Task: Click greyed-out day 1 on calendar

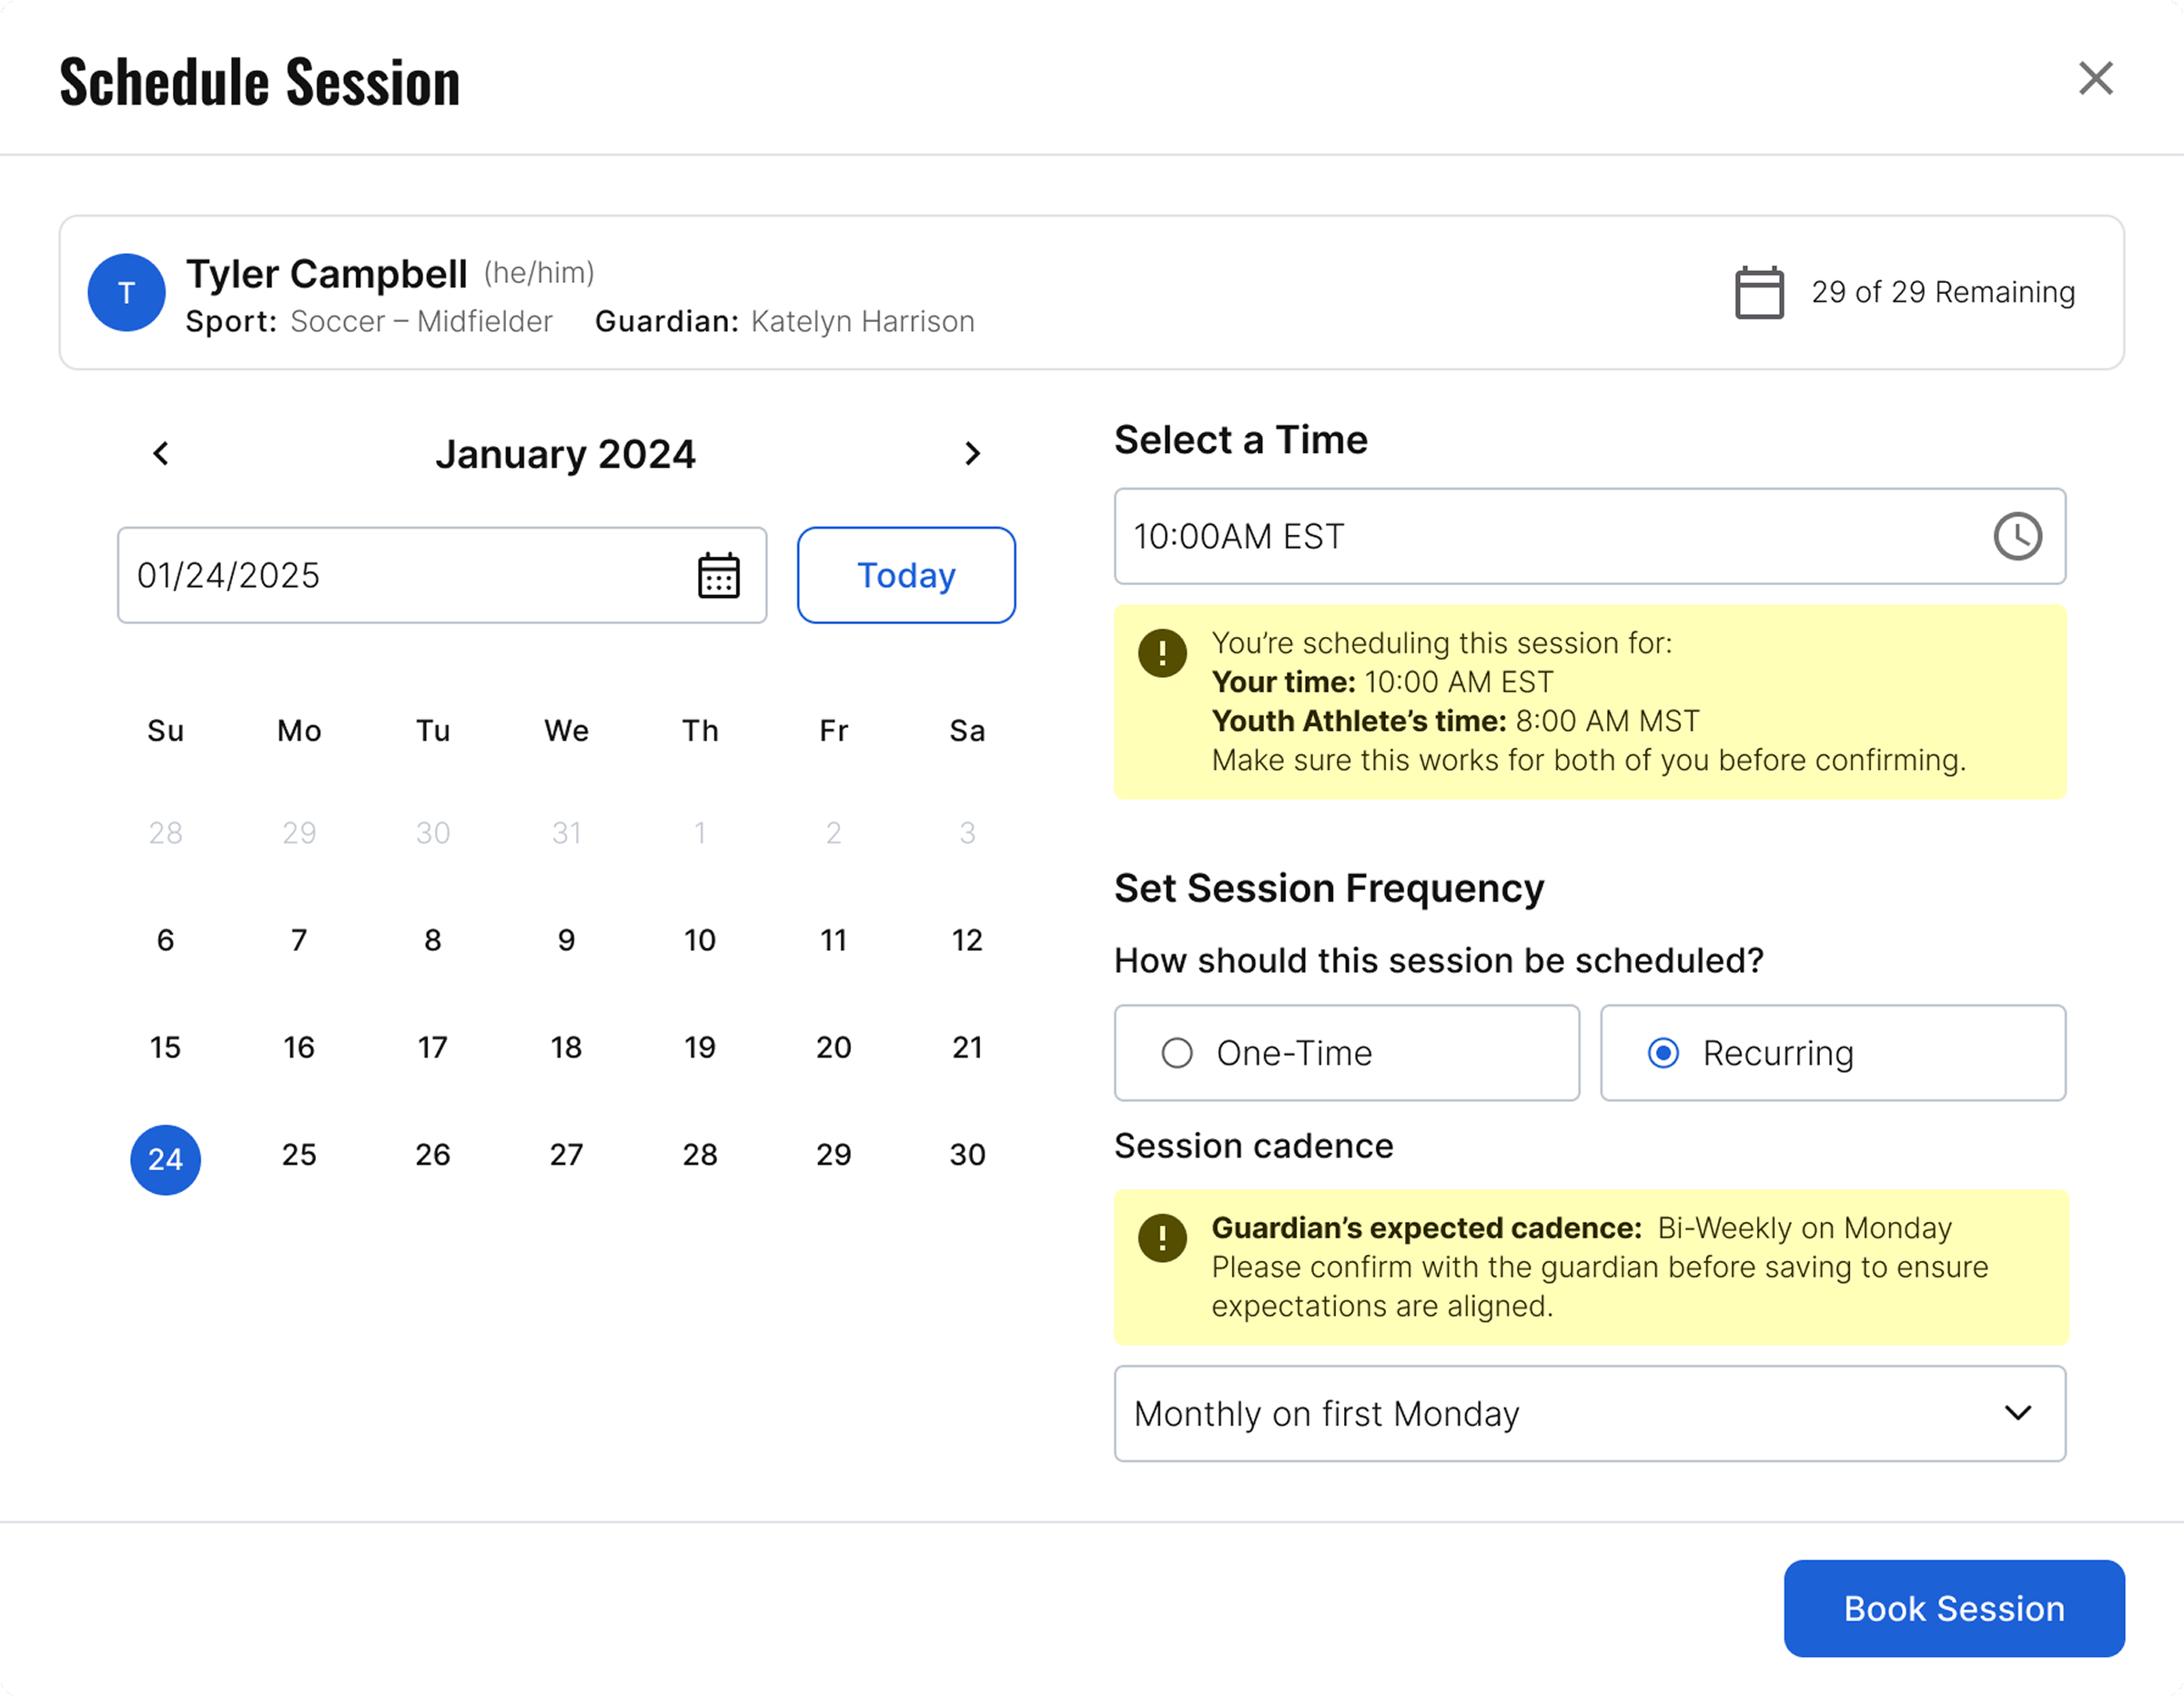Action: pyautogui.click(x=700, y=833)
